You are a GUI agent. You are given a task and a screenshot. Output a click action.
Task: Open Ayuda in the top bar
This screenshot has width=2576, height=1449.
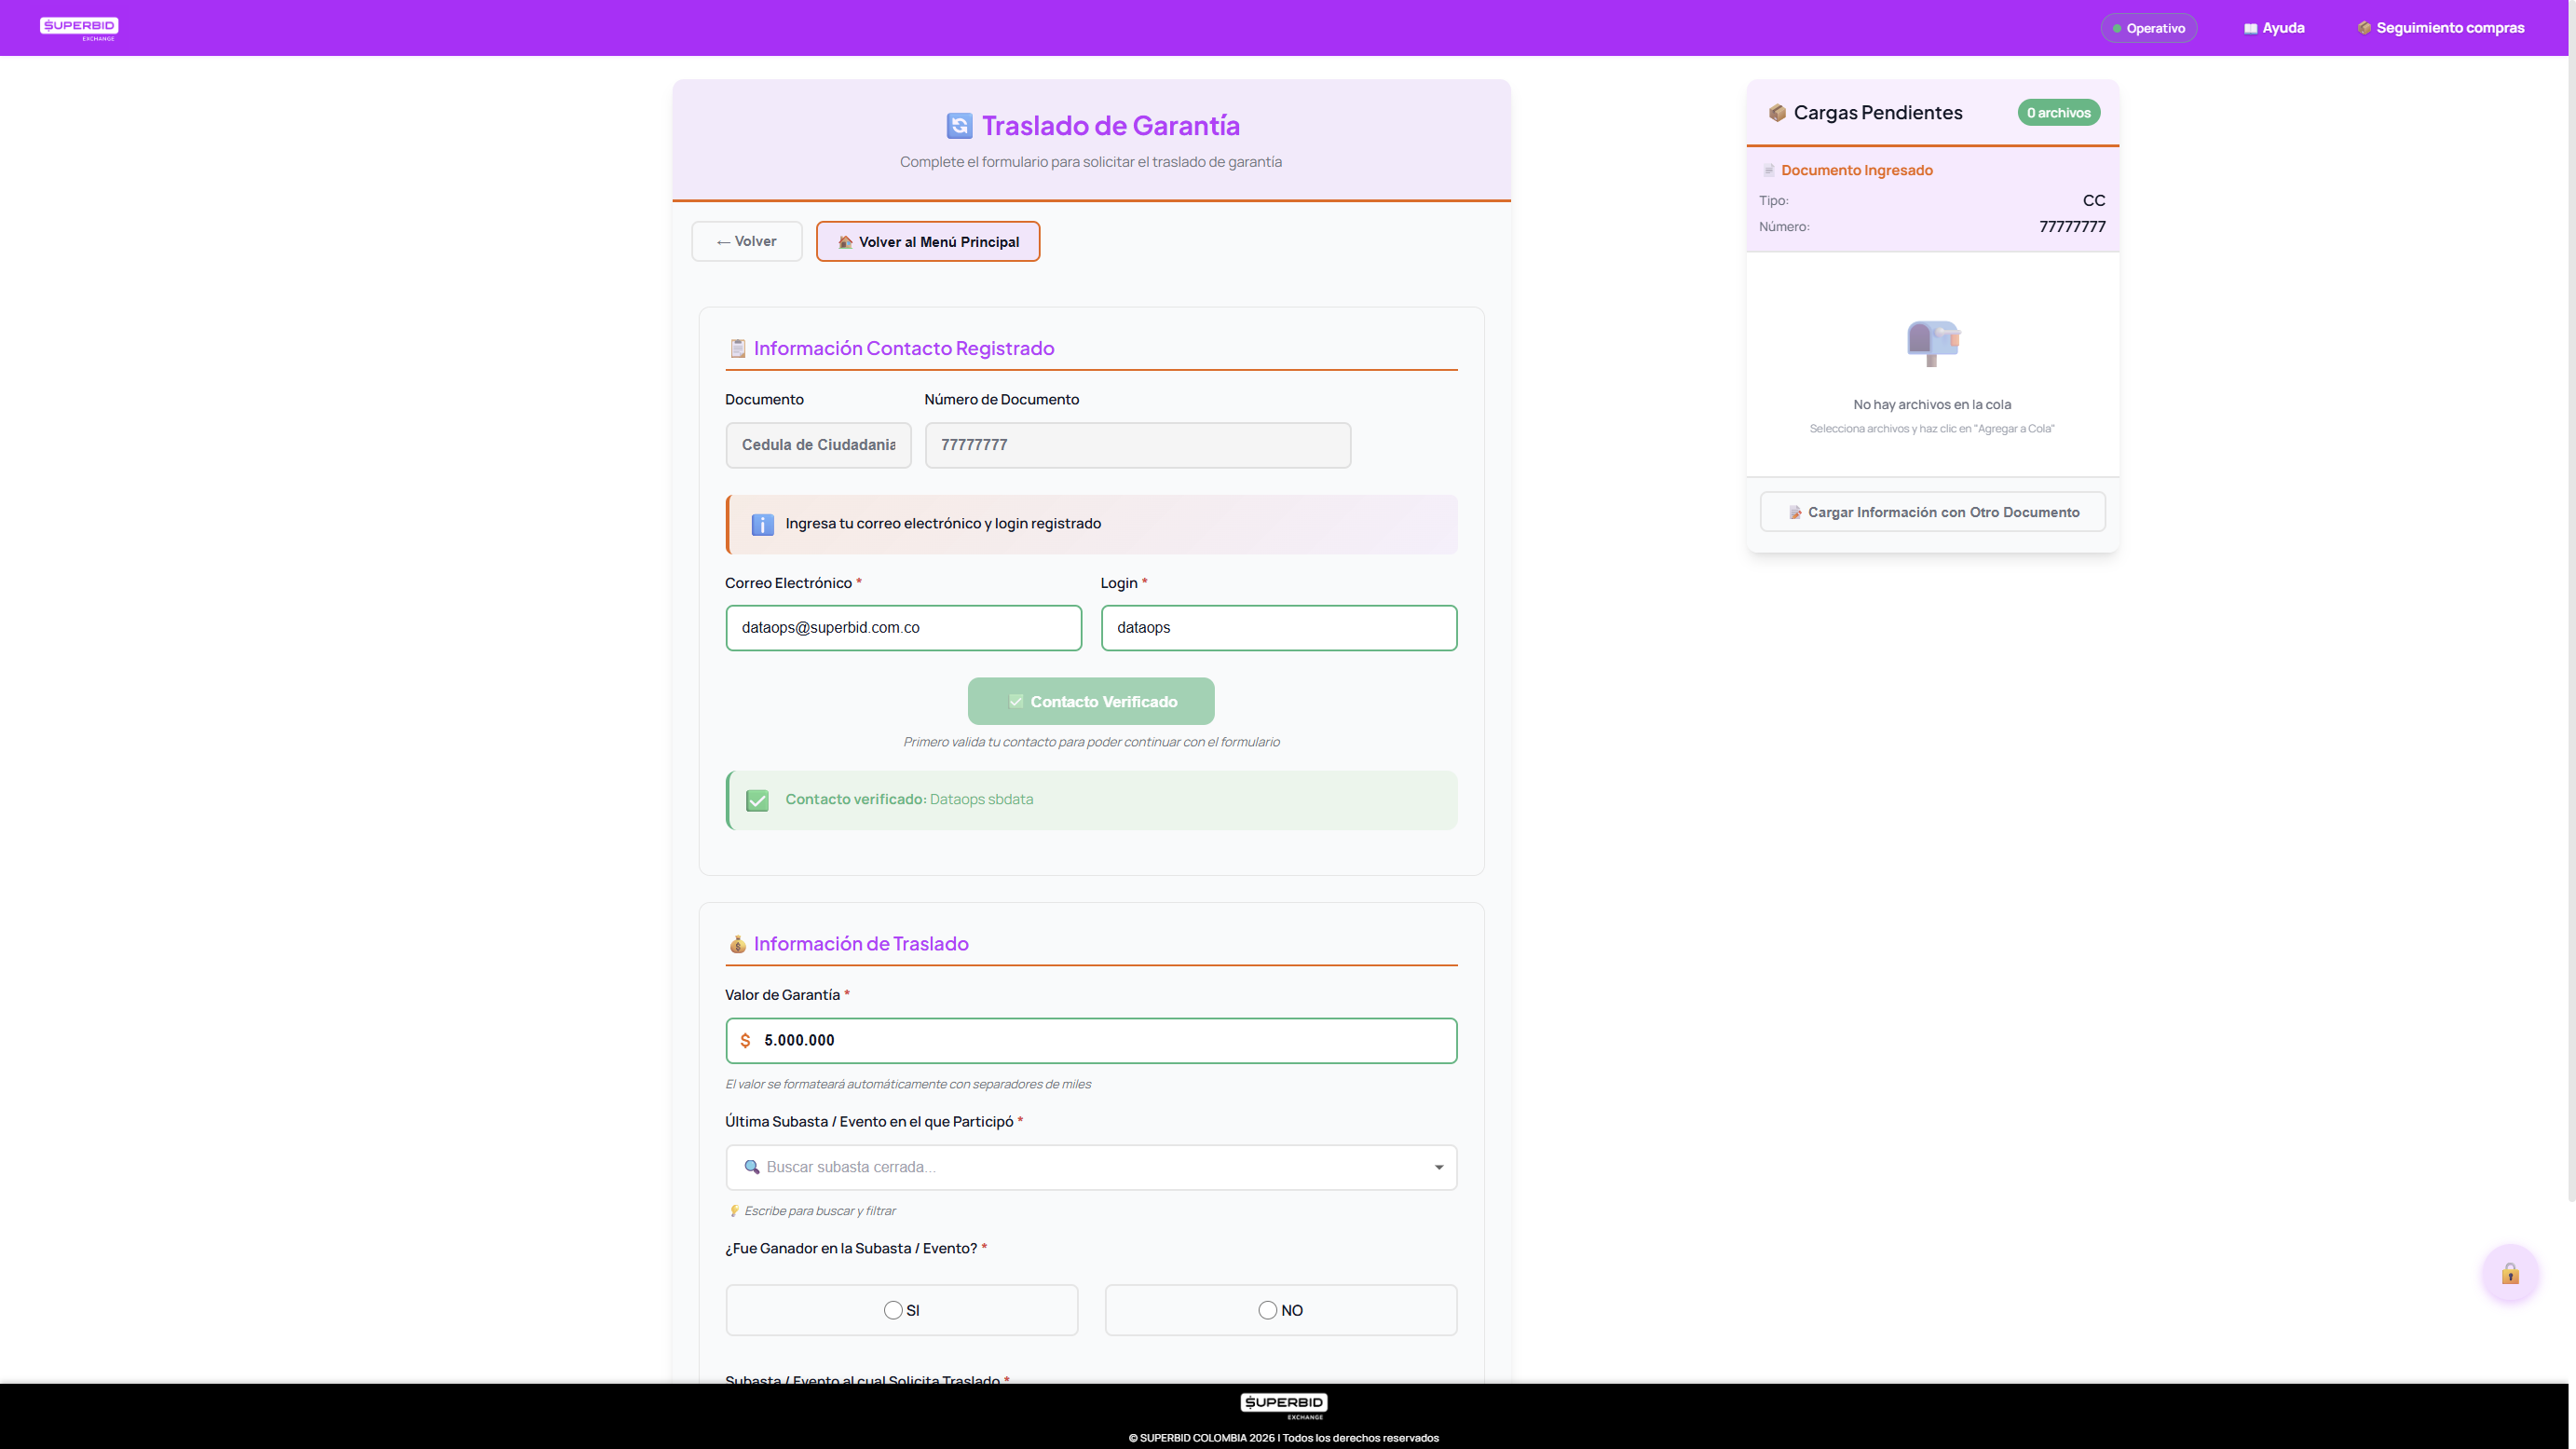[x=2274, y=28]
